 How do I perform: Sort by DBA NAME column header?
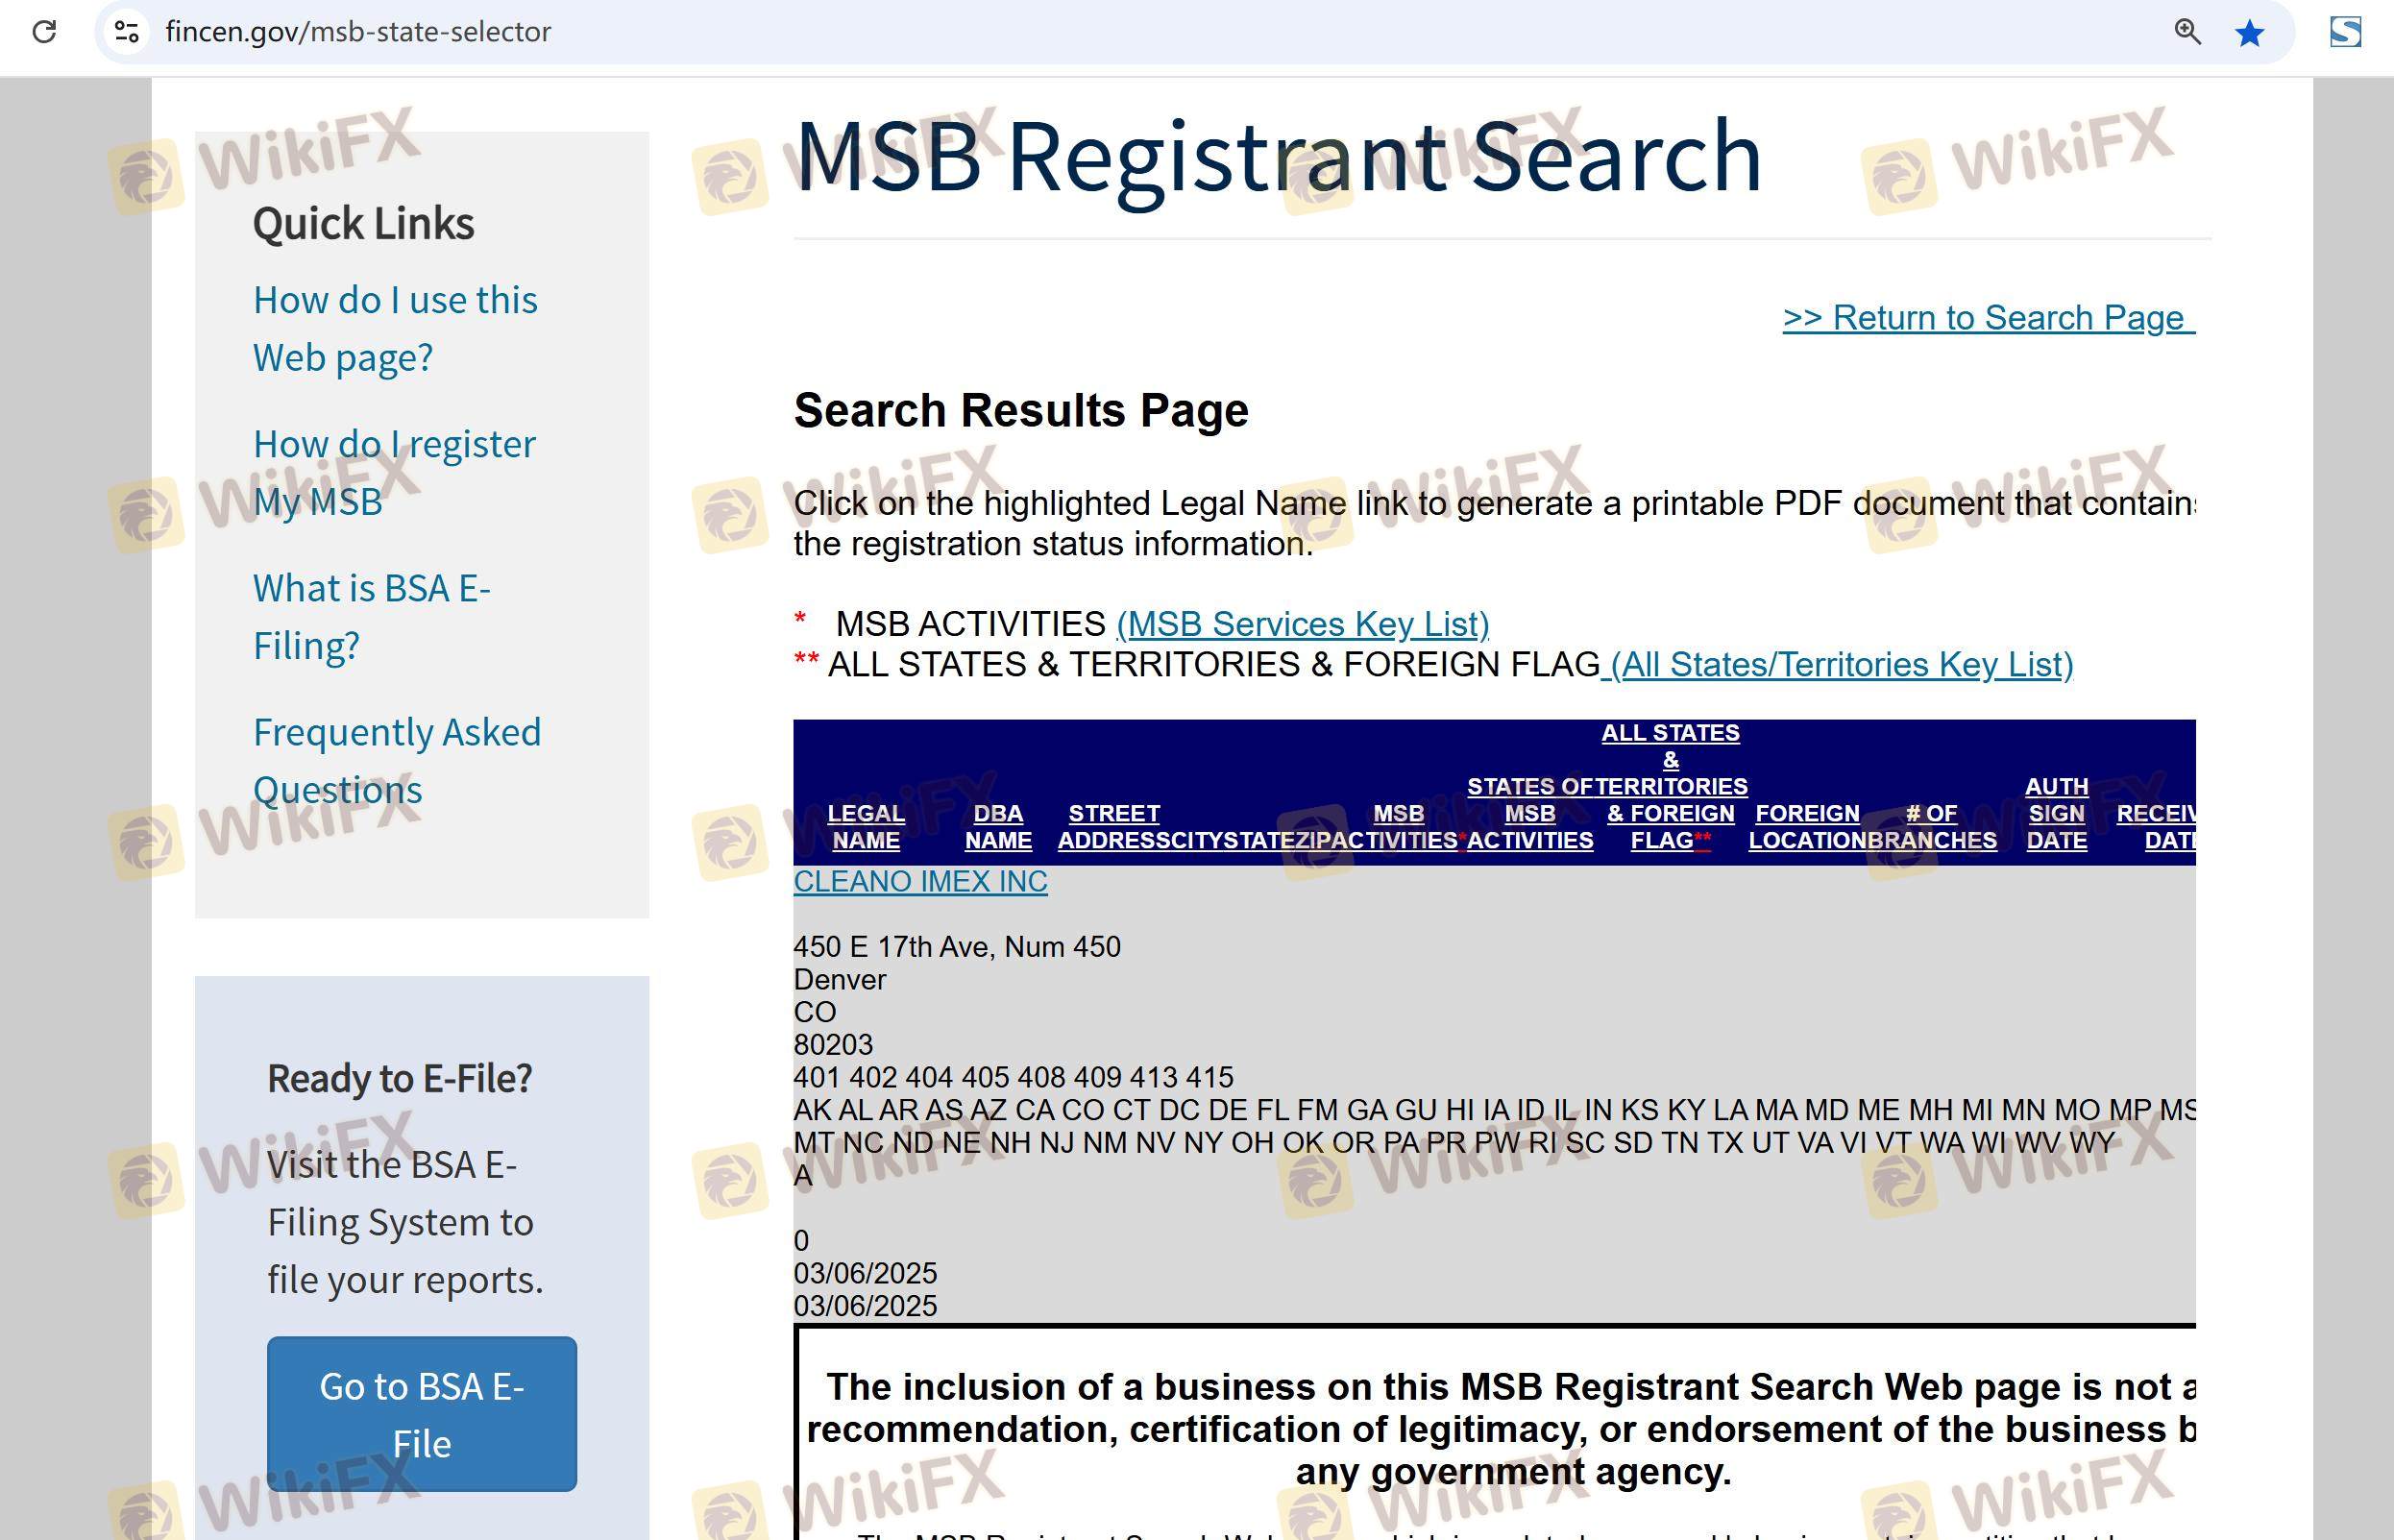pyautogui.click(x=998, y=827)
